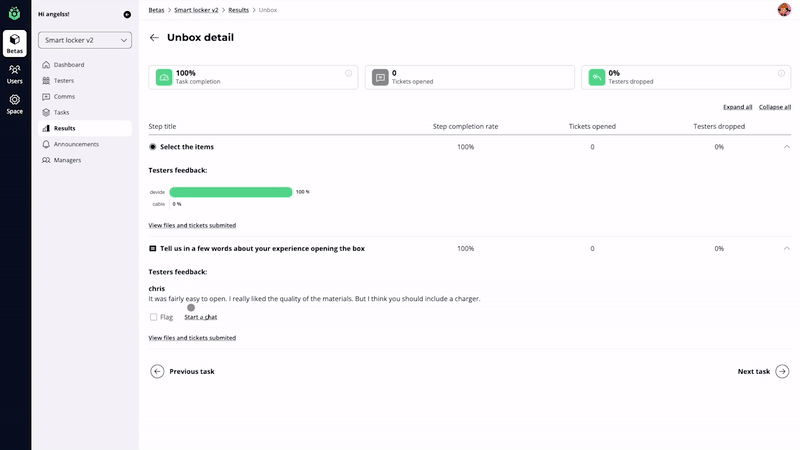Click the back arrow beside Unbox detail
Image resolution: width=800 pixels, height=450 pixels.
[x=154, y=38]
